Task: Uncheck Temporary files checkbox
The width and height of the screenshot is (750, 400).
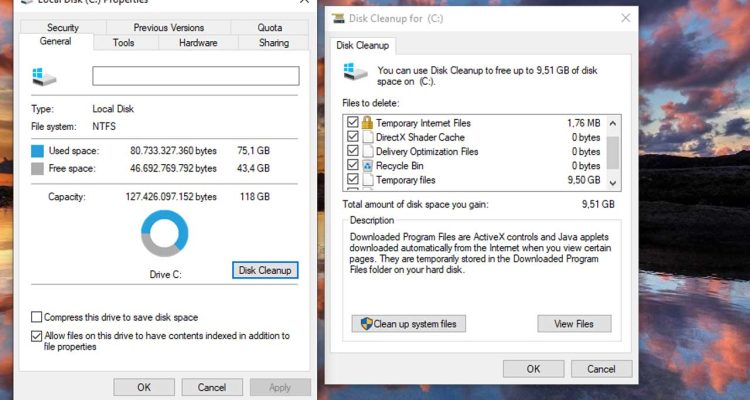Action: pos(353,179)
